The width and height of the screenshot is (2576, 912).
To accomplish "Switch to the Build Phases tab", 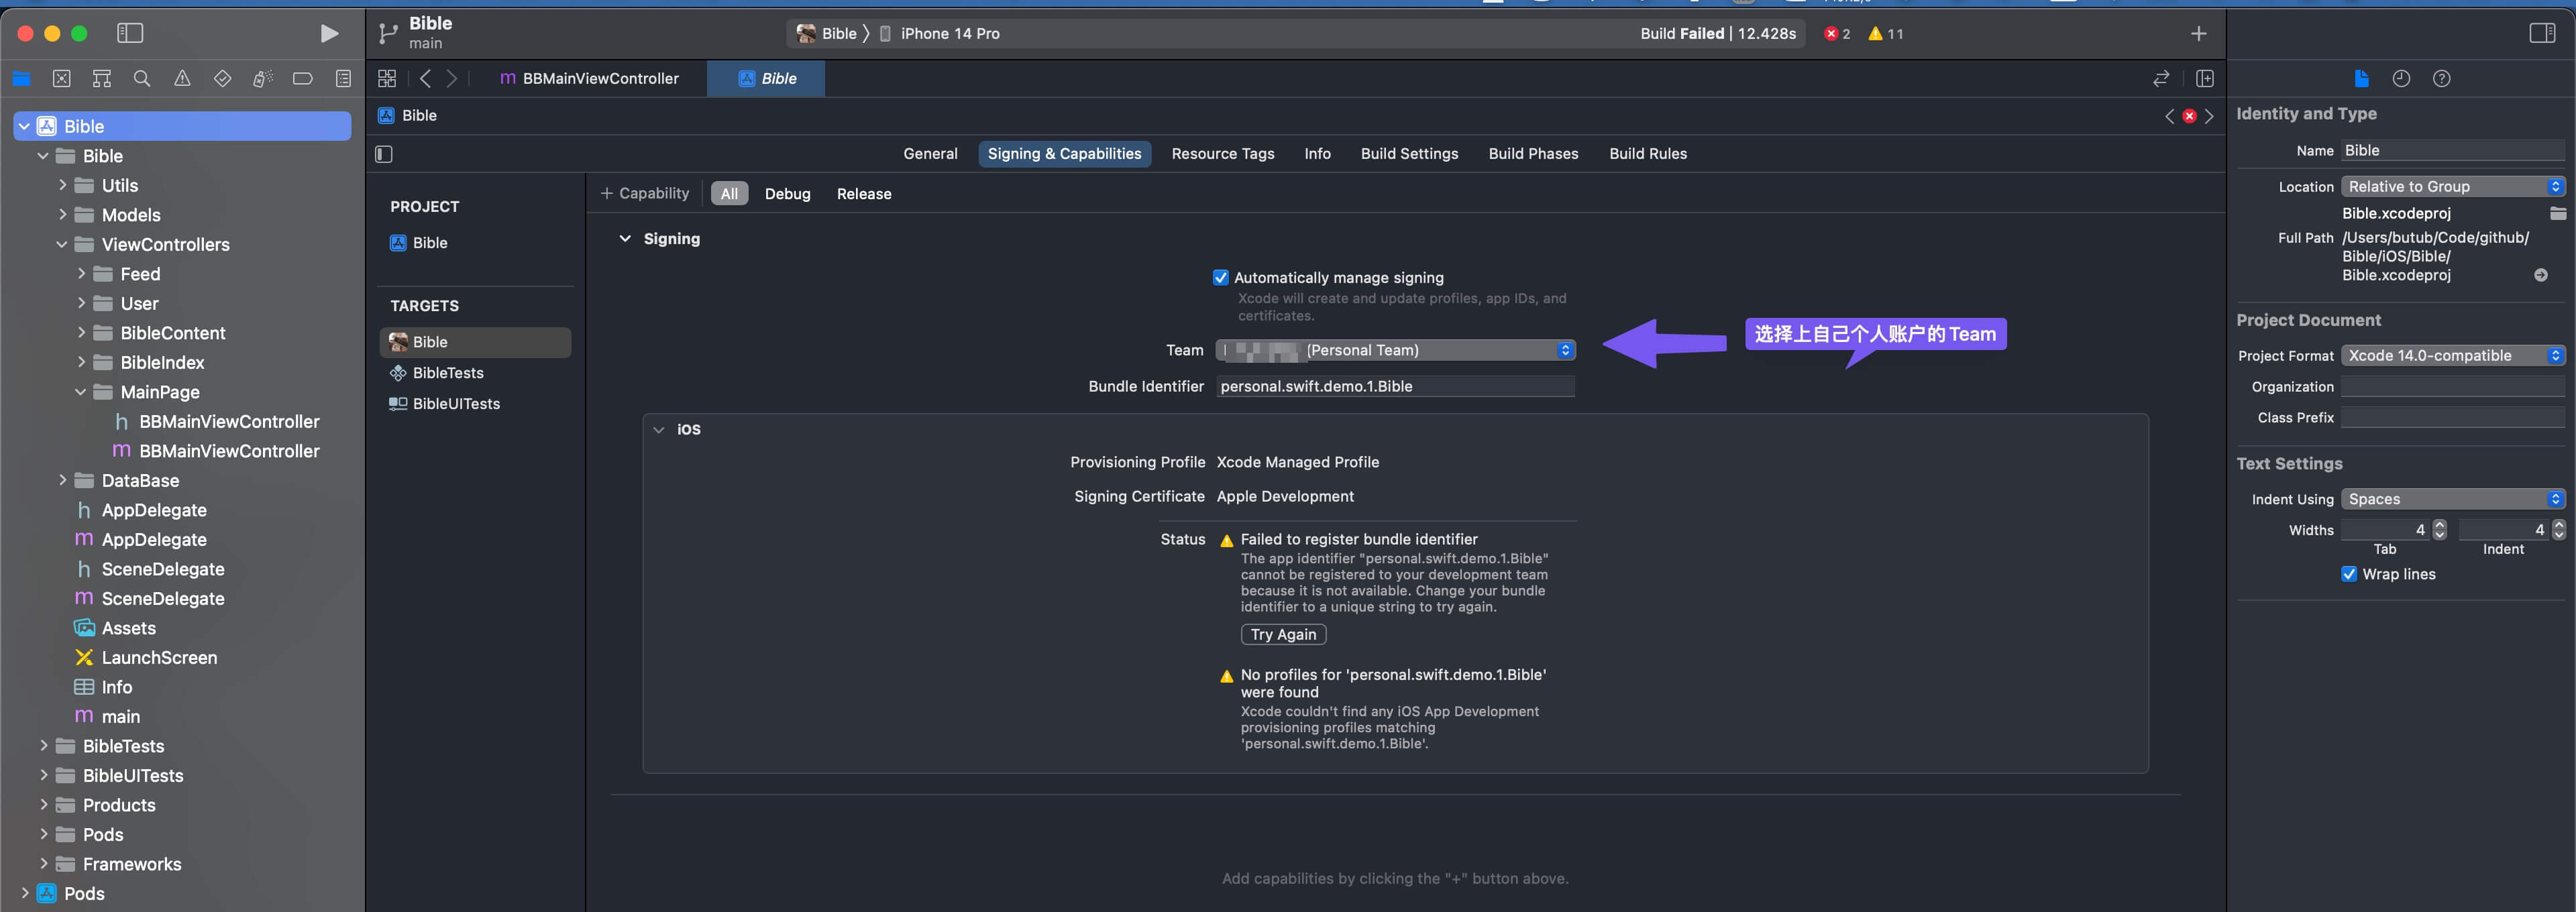I will (1533, 154).
